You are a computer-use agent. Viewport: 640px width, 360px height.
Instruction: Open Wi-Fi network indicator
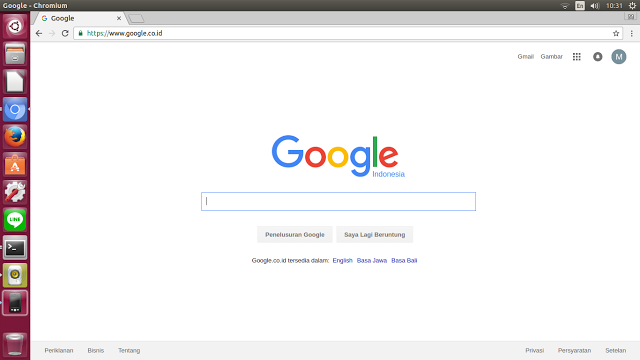[565, 6]
